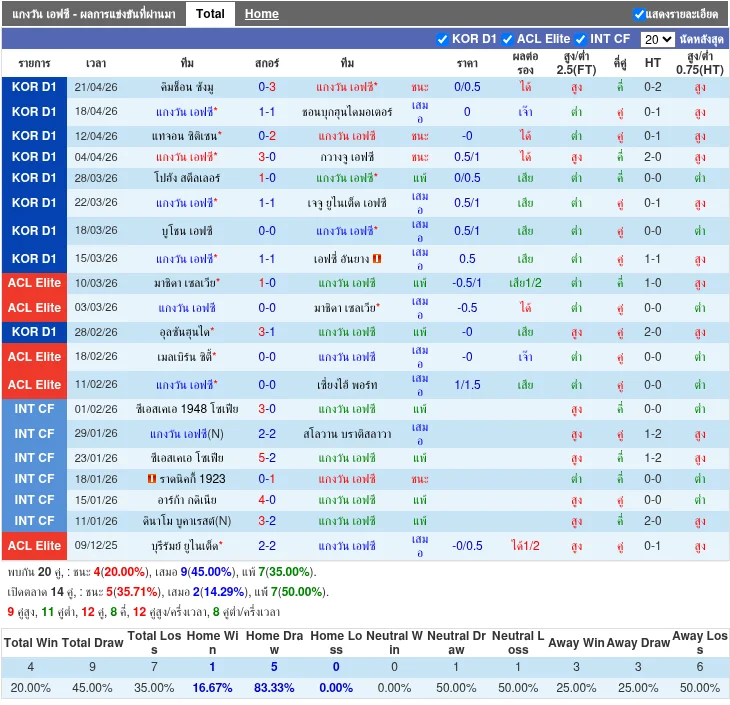This screenshot has width=730, height=705.
Task: Uncheck the ACL Elite filter checkbox
Action: click(507, 39)
